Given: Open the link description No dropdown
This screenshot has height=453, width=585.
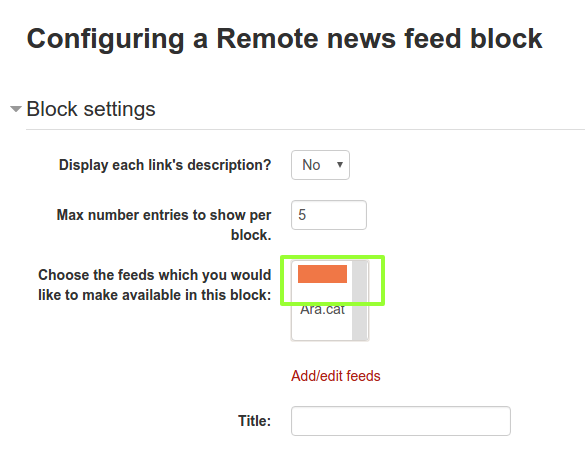Looking at the screenshot, I should pos(320,165).
